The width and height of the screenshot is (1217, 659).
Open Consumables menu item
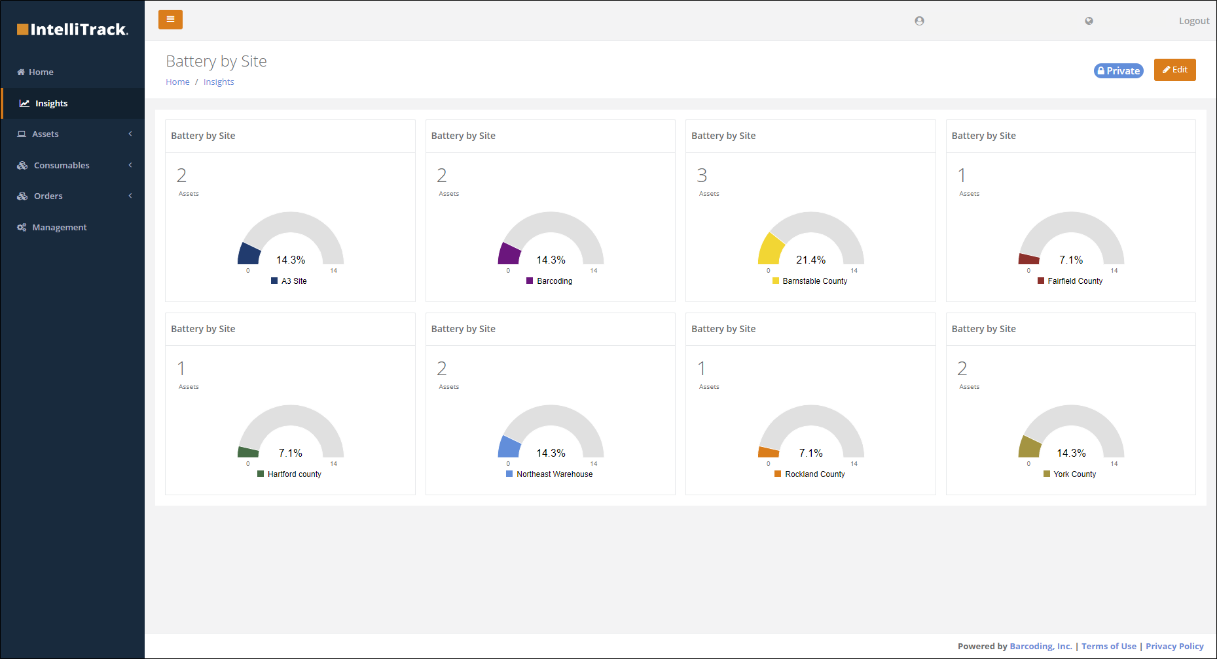(72, 165)
